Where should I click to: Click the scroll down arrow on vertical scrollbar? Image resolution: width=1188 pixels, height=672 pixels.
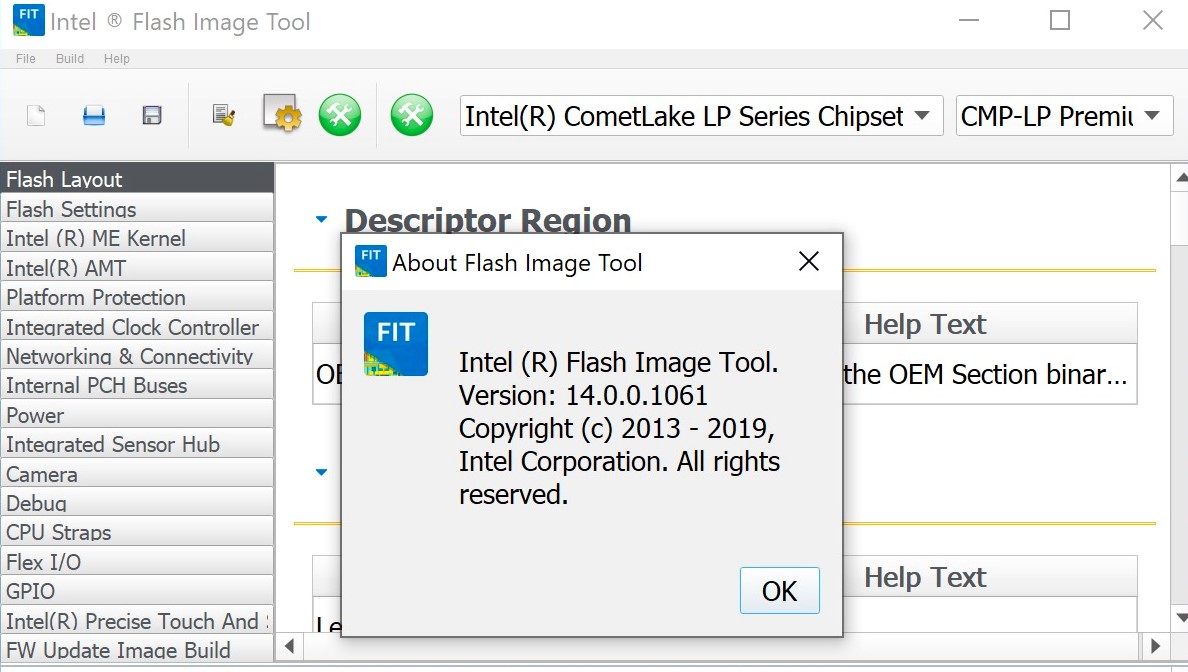click(1180, 618)
